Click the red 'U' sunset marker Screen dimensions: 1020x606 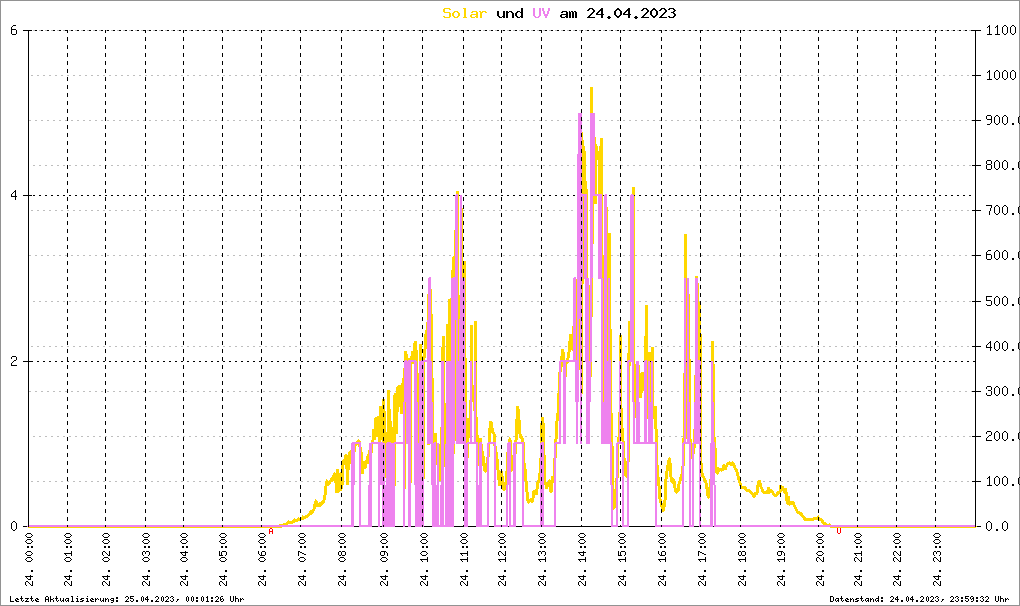coord(839,531)
